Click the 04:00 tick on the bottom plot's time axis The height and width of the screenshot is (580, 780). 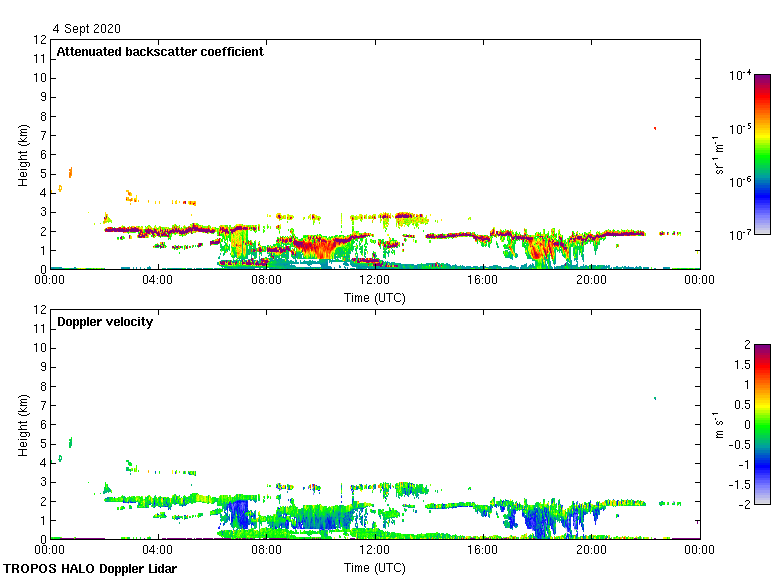(158, 551)
